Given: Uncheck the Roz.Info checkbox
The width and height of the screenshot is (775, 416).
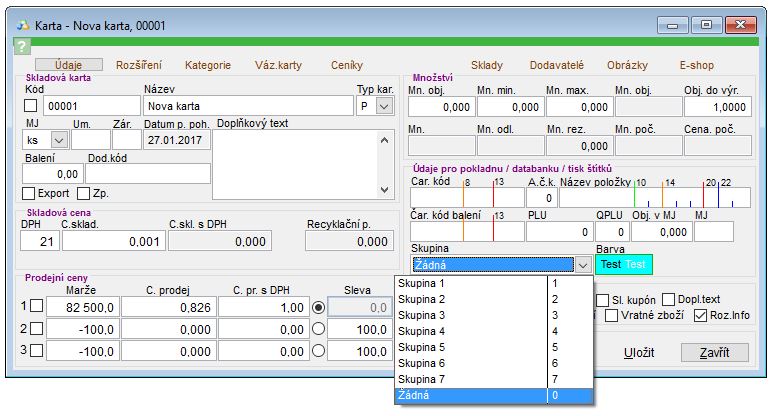Looking at the screenshot, I should point(699,316).
